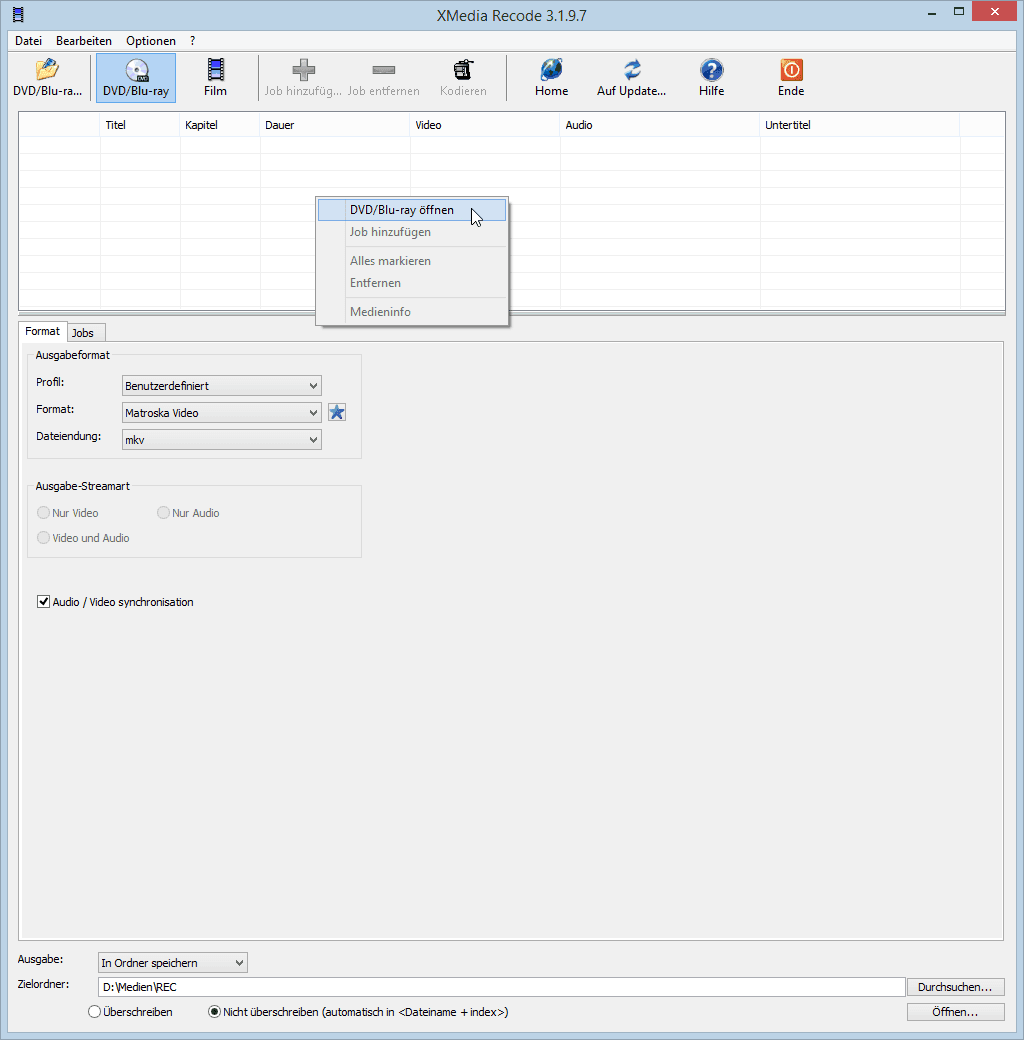Viewport: 1024px width, 1040px height.
Task: Choose Job hinzufügen in context menu
Action: [x=412, y=232]
